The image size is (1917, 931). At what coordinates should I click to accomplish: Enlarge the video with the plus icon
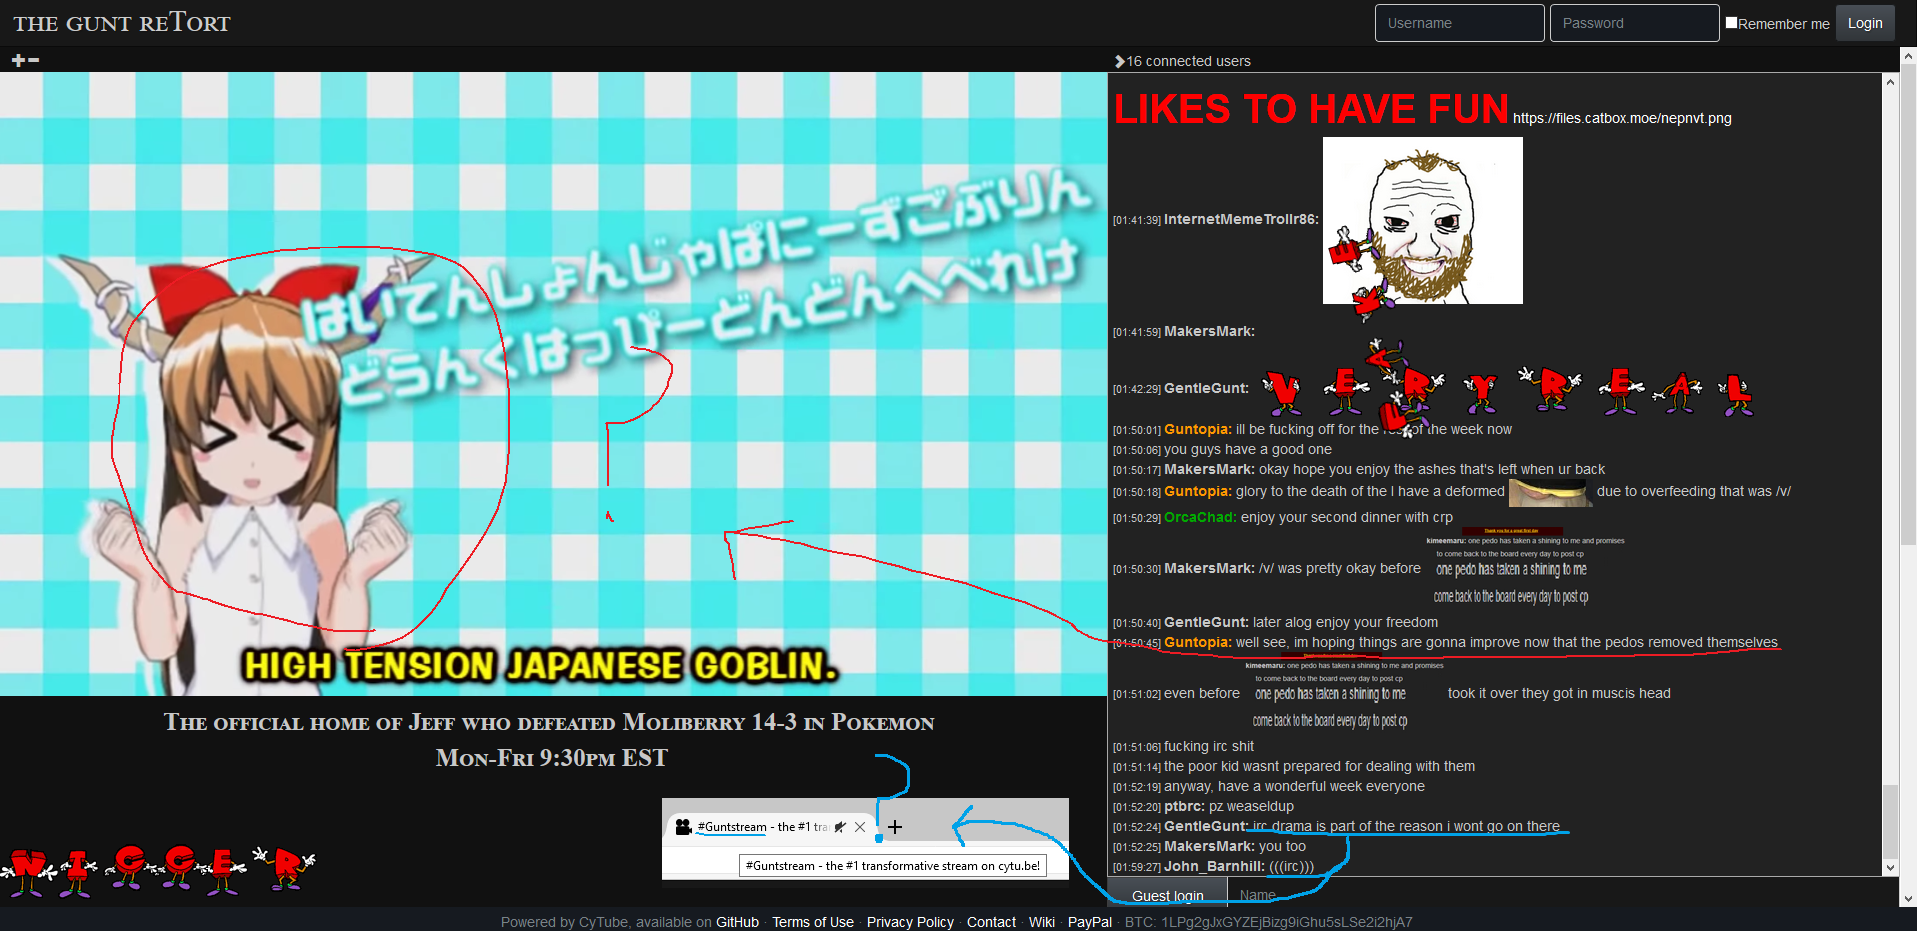(x=18, y=61)
